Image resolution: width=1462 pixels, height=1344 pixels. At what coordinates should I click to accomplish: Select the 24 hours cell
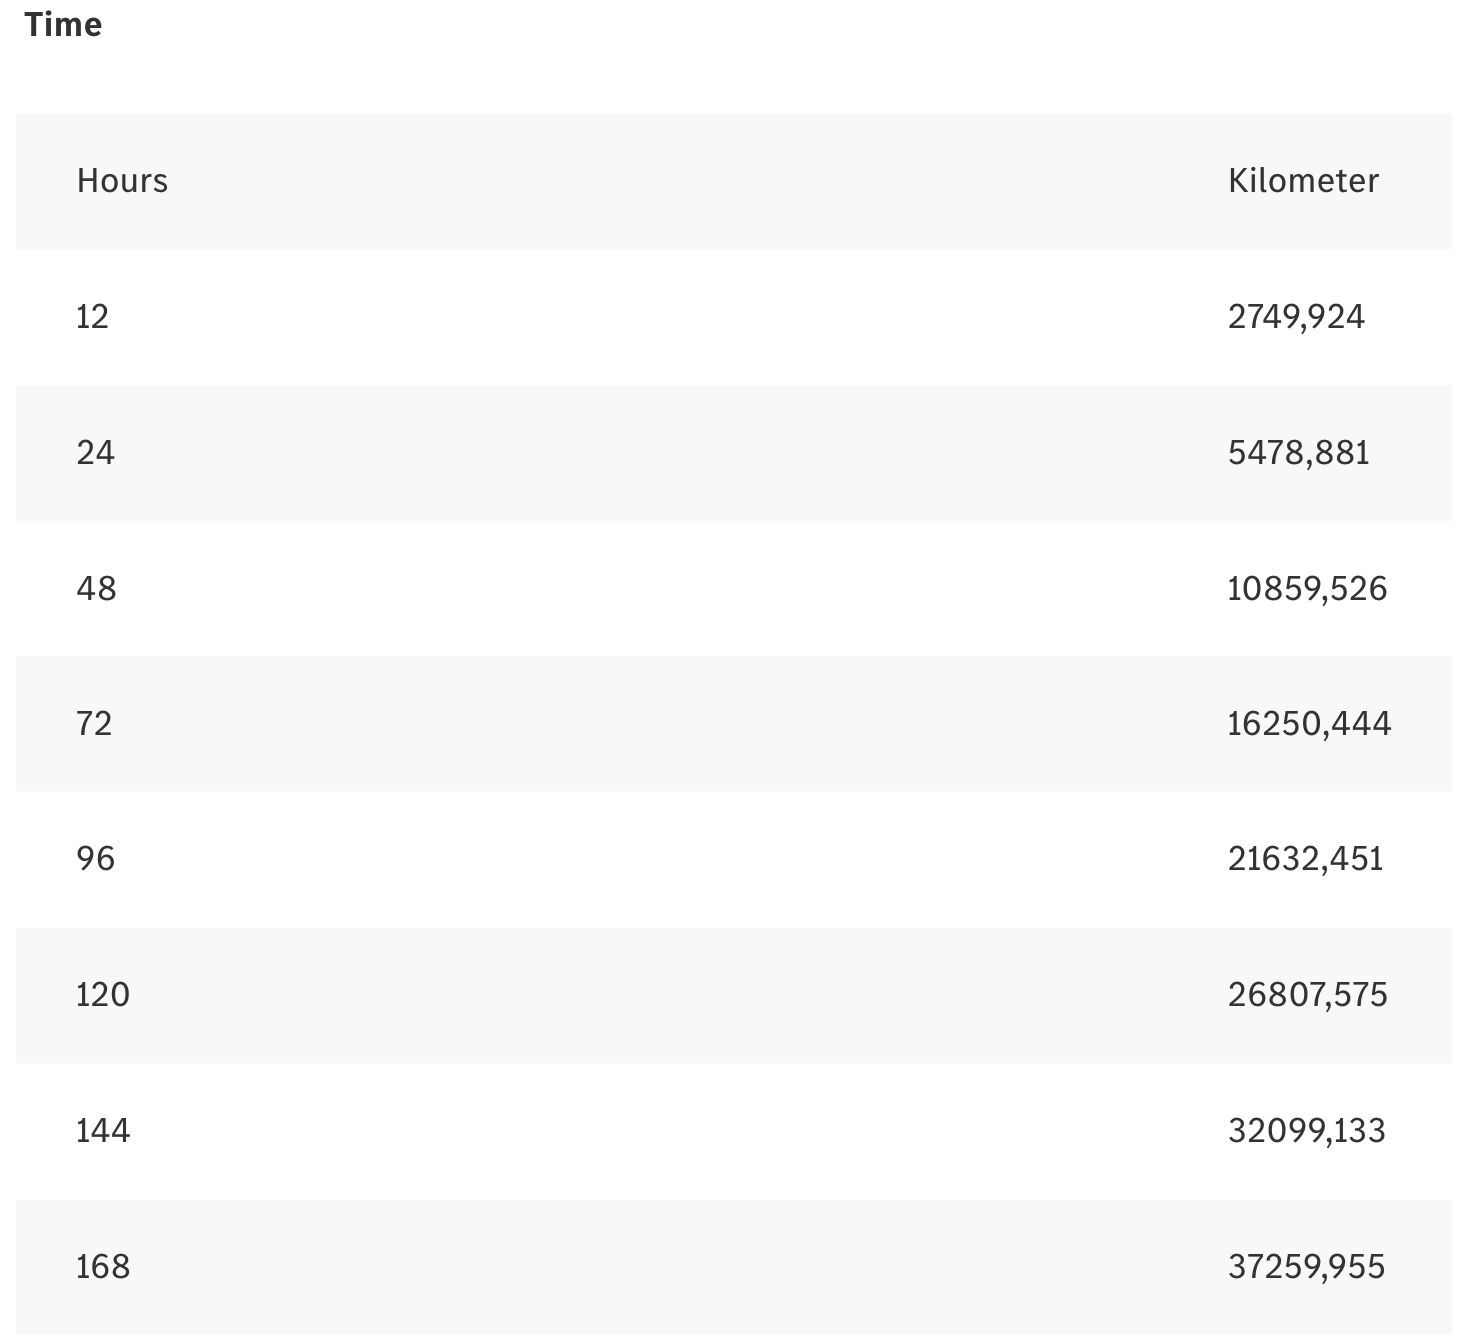95,453
